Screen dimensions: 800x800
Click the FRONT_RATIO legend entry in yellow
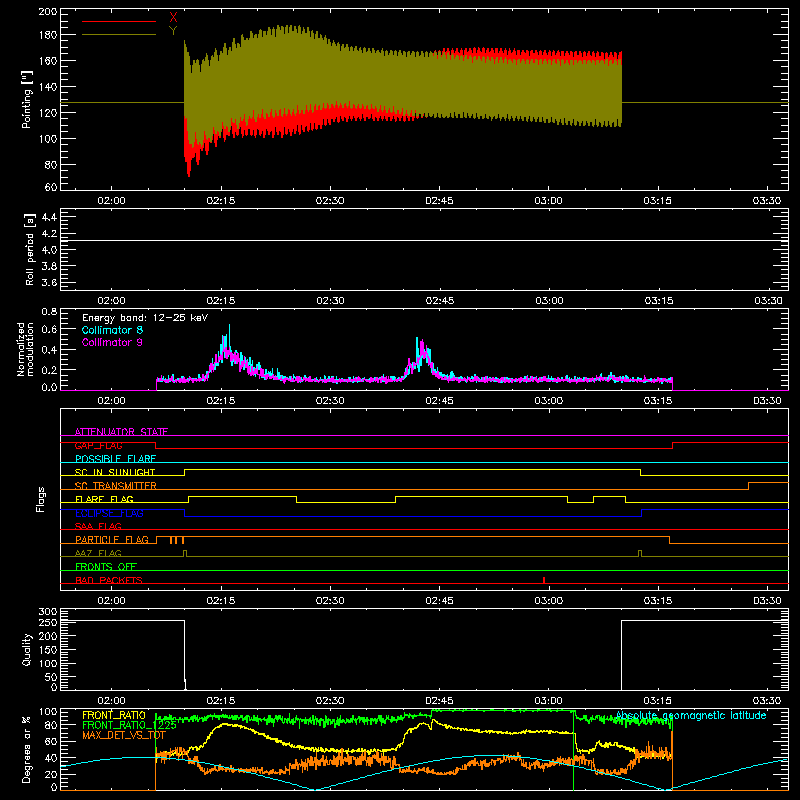pos(114,715)
